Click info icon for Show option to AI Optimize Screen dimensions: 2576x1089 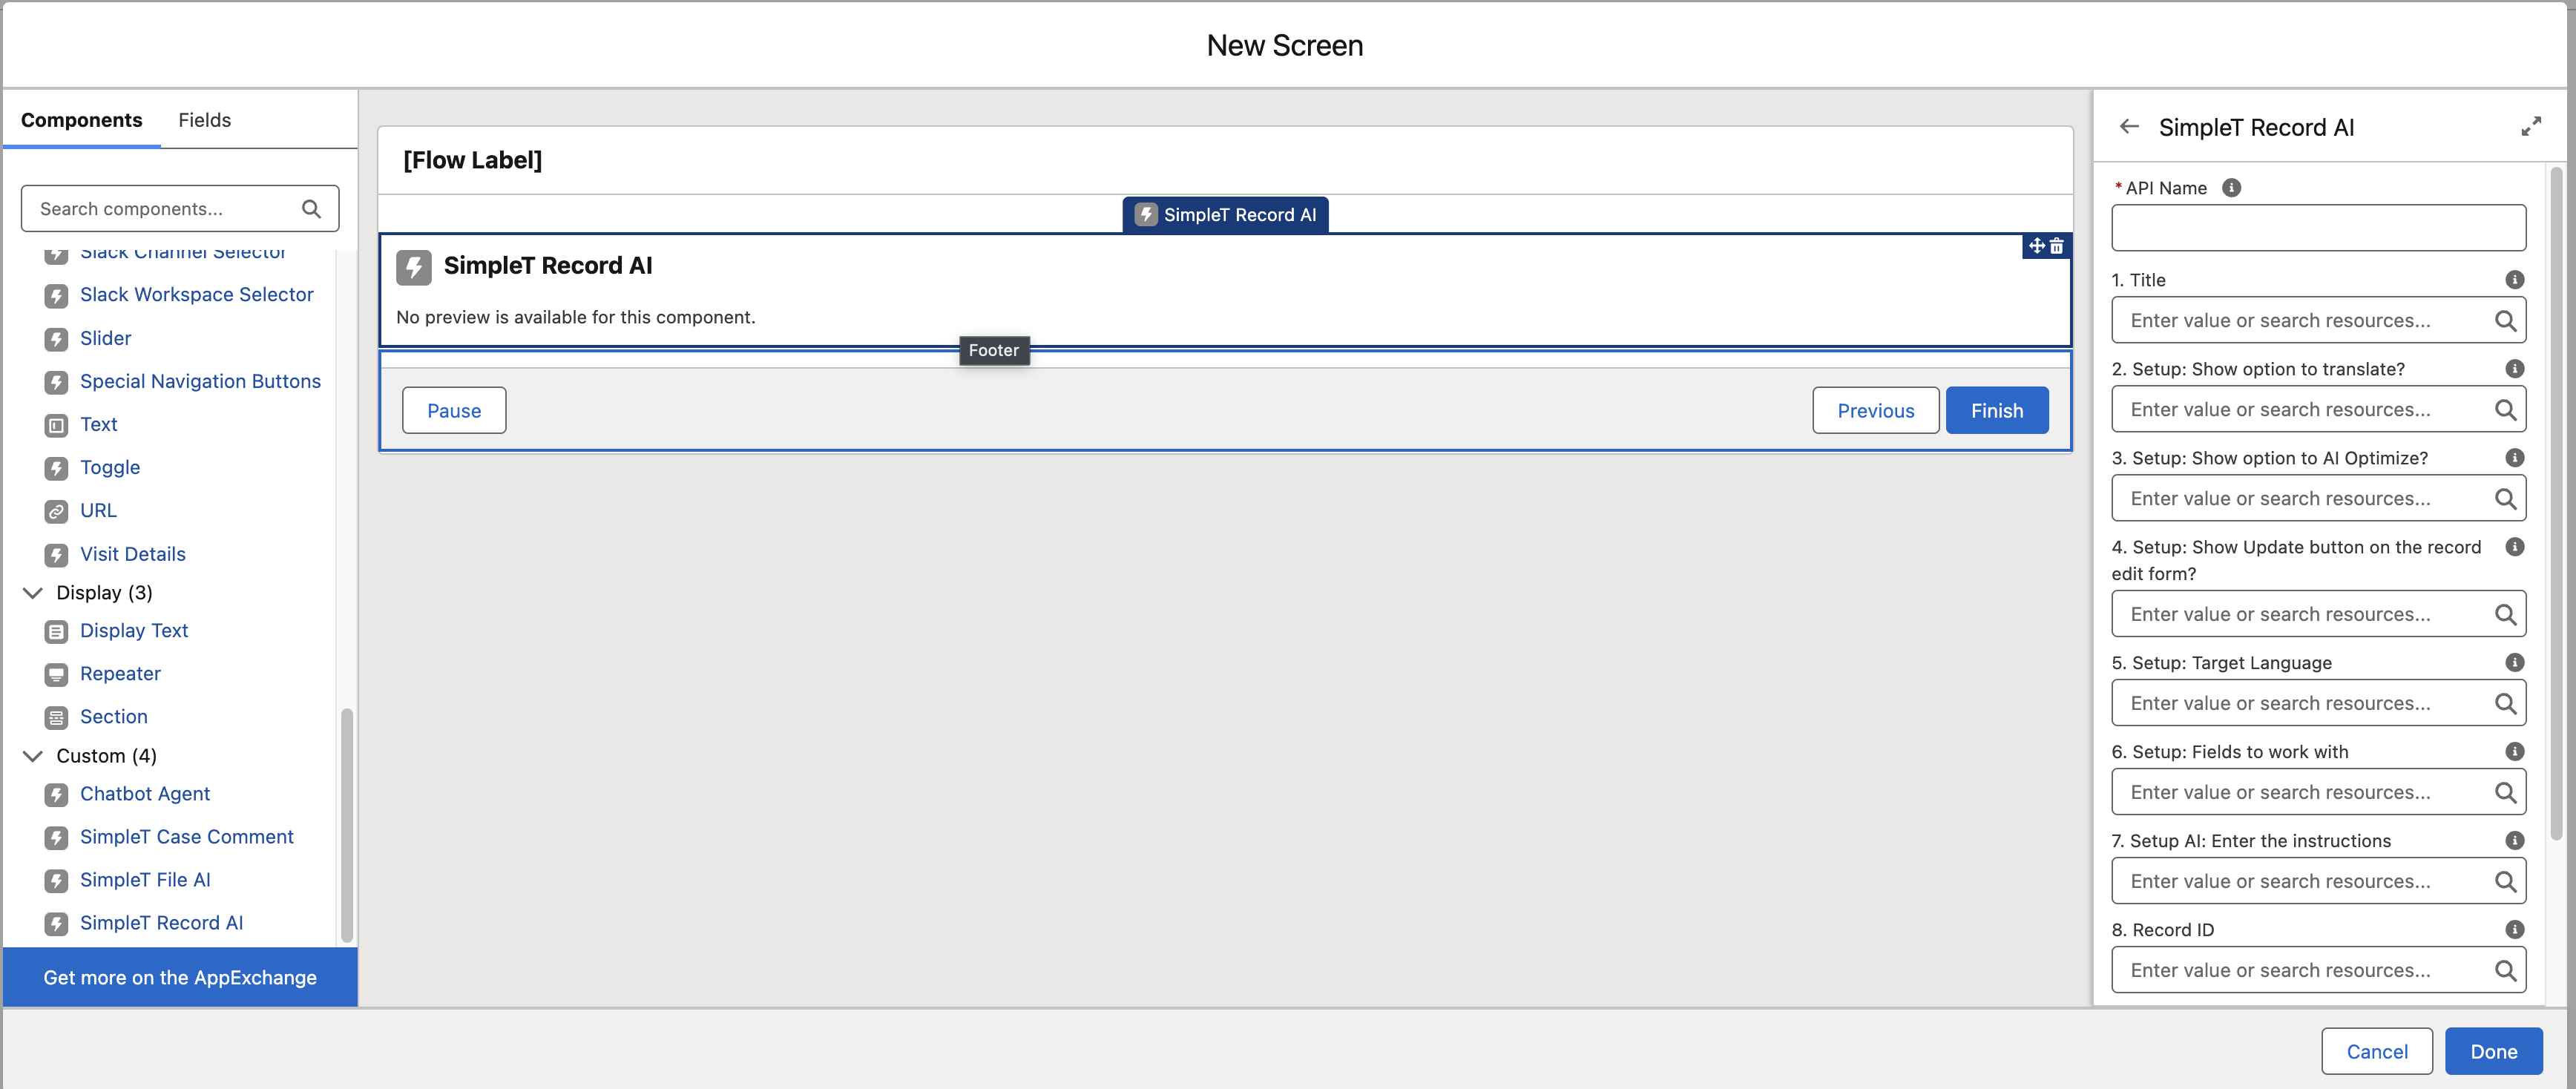click(2514, 458)
